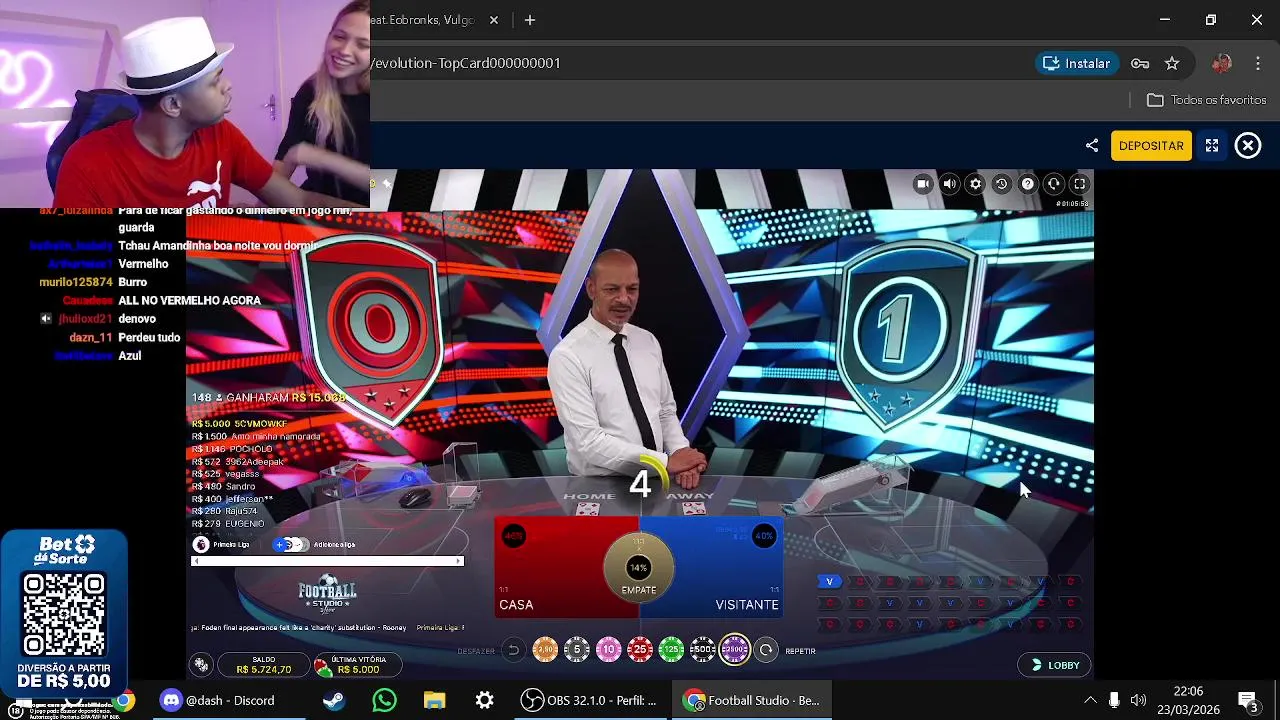Image resolution: width=1280 pixels, height=720 pixels.
Task: Select the red 25 chip
Action: pyautogui.click(x=640, y=650)
